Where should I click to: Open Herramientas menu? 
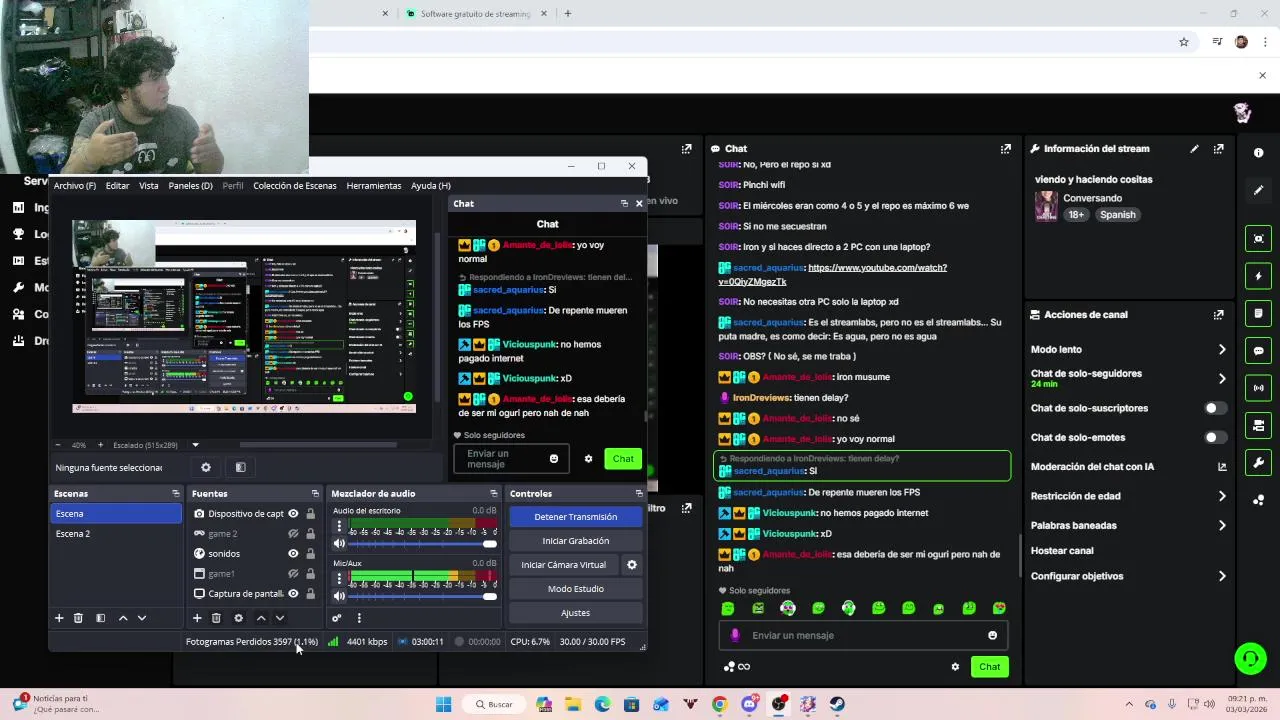[x=374, y=186]
